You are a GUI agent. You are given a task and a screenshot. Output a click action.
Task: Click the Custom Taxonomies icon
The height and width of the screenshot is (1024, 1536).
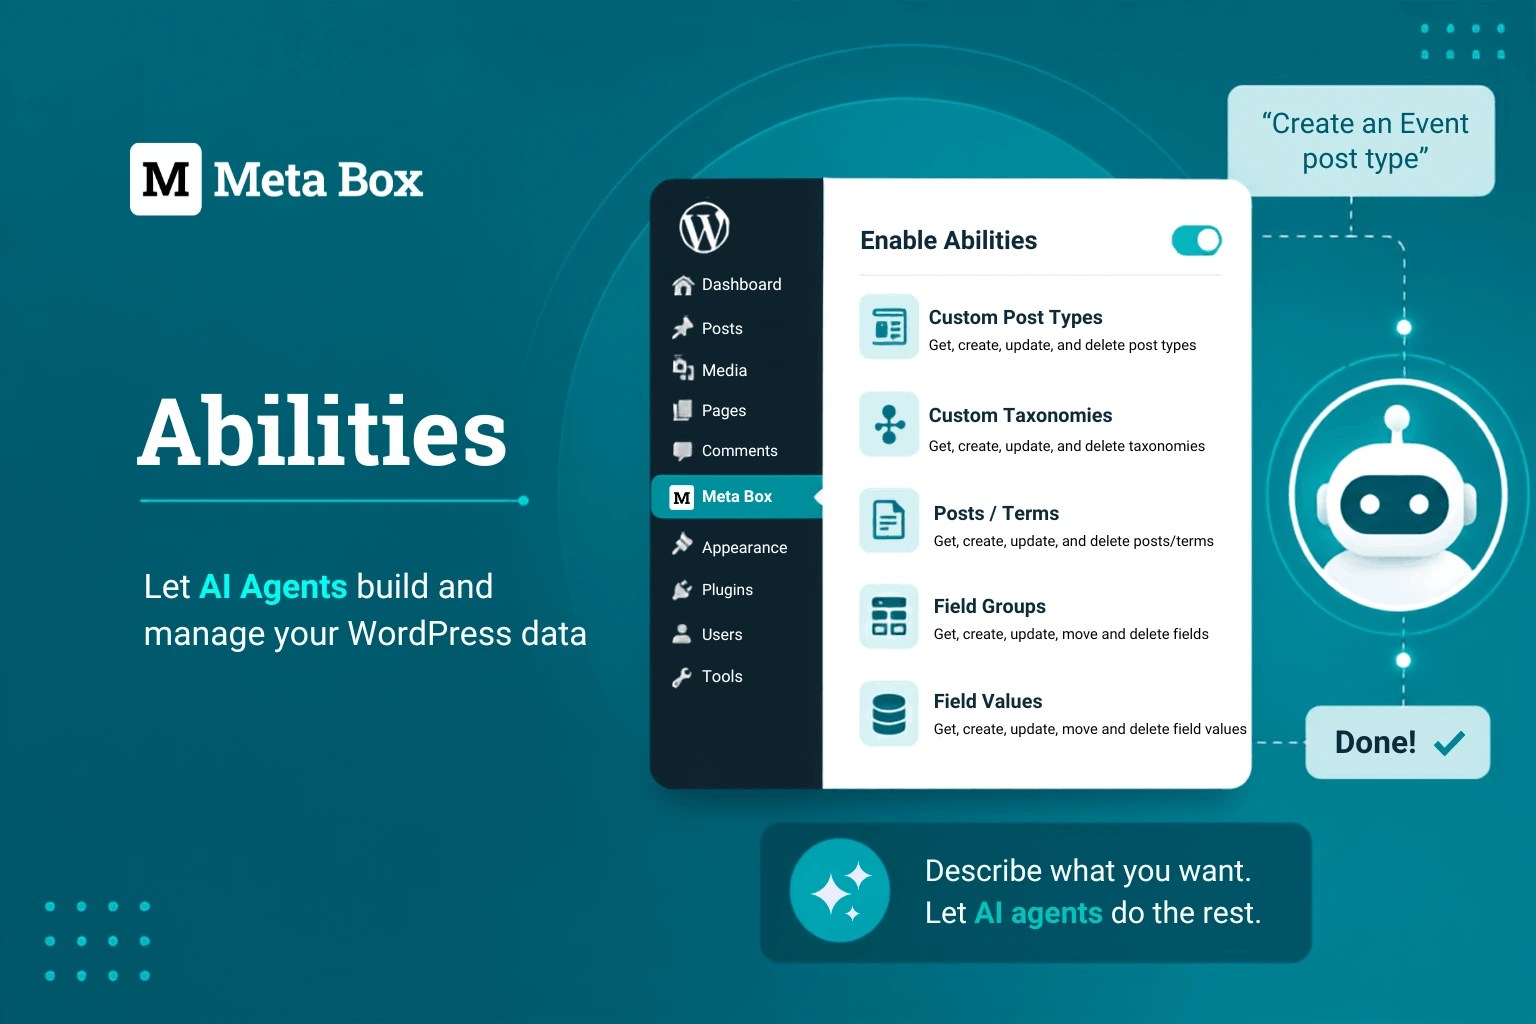pyautogui.click(x=889, y=424)
